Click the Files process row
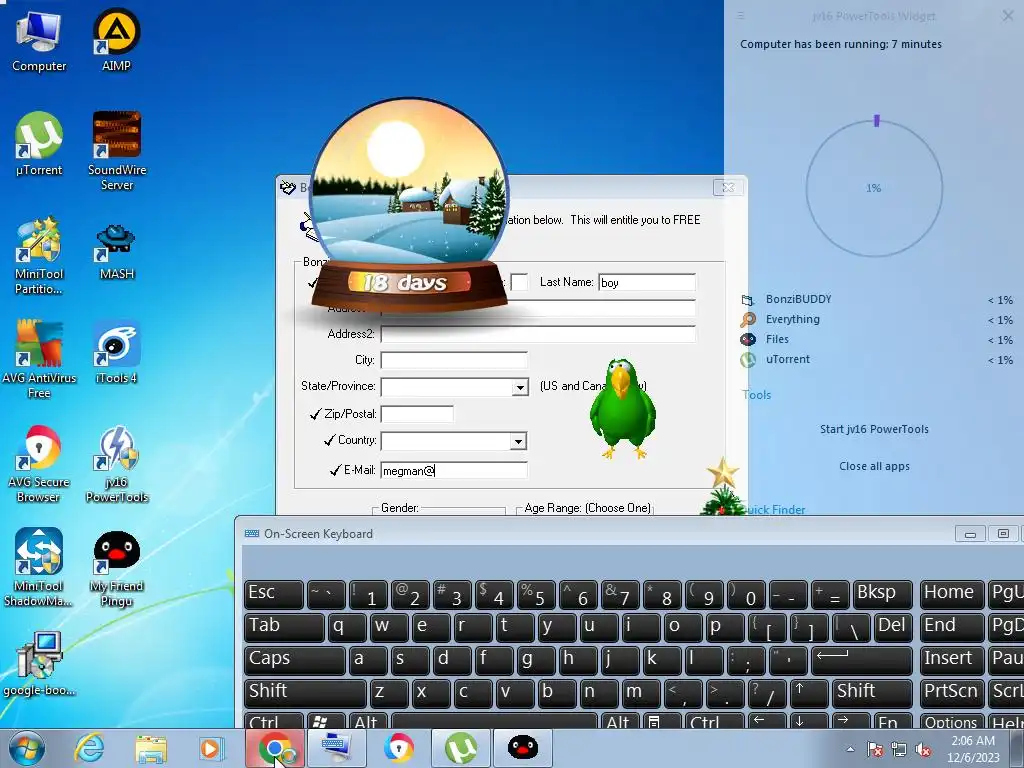This screenshot has width=1024, height=768. (x=876, y=340)
